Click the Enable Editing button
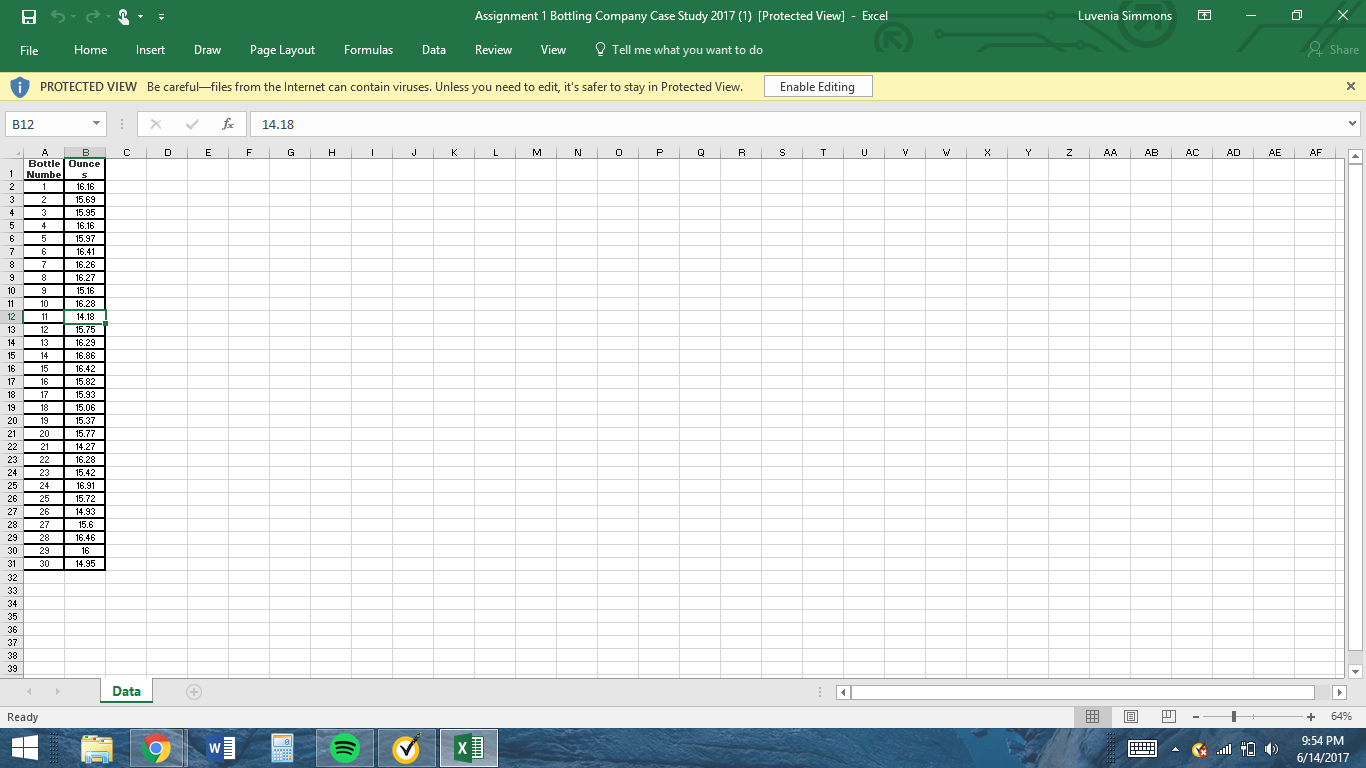This screenshot has height=768, width=1366. 817,87
